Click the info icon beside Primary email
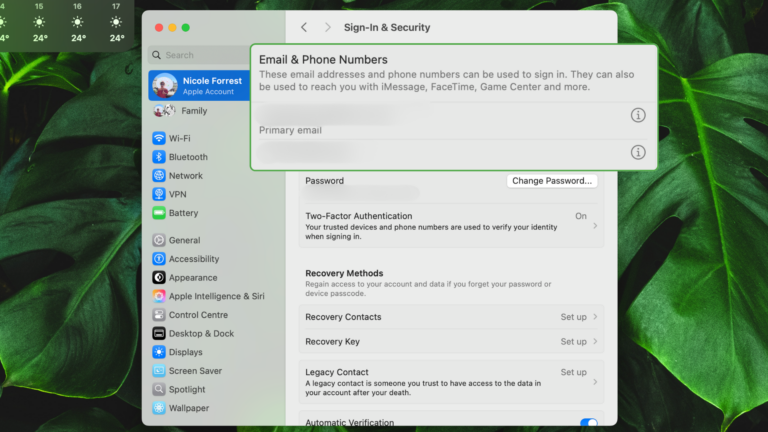The width and height of the screenshot is (768, 432). (638, 115)
